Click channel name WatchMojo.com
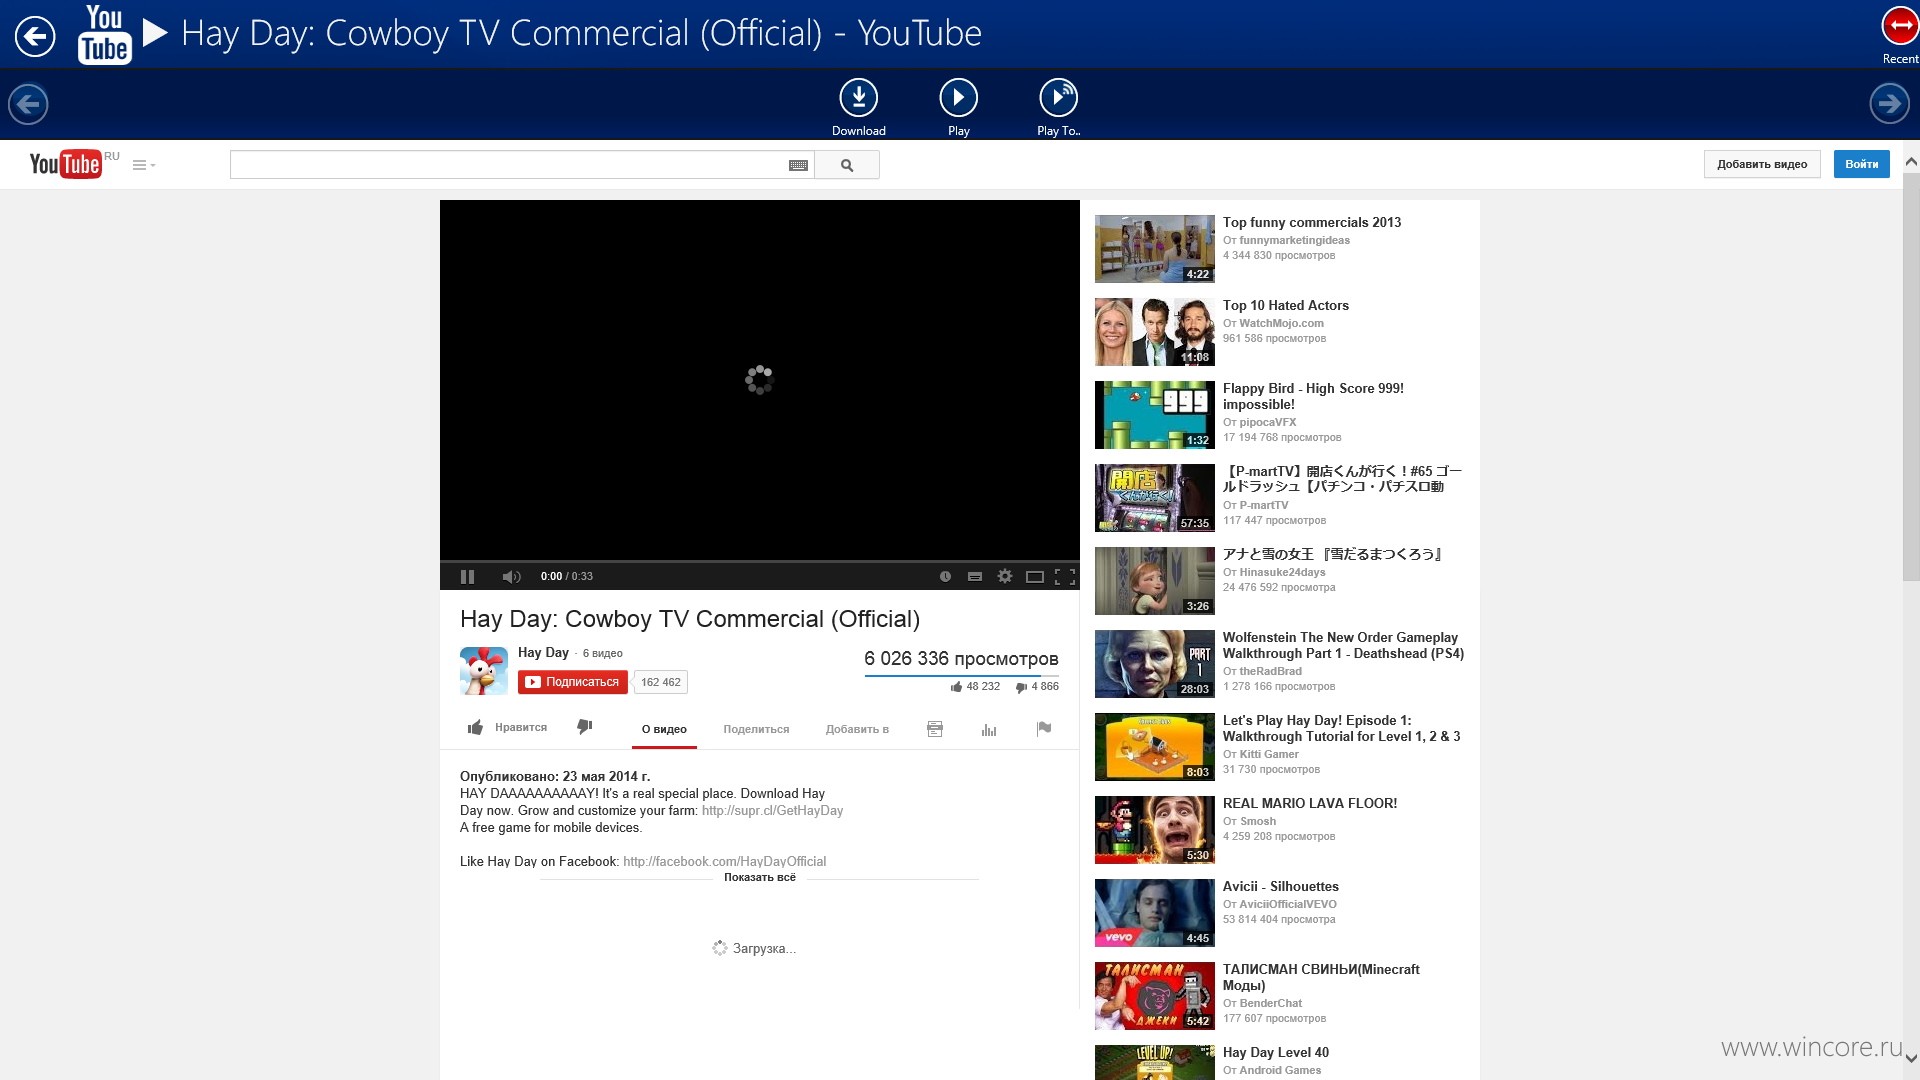 click(1281, 323)
